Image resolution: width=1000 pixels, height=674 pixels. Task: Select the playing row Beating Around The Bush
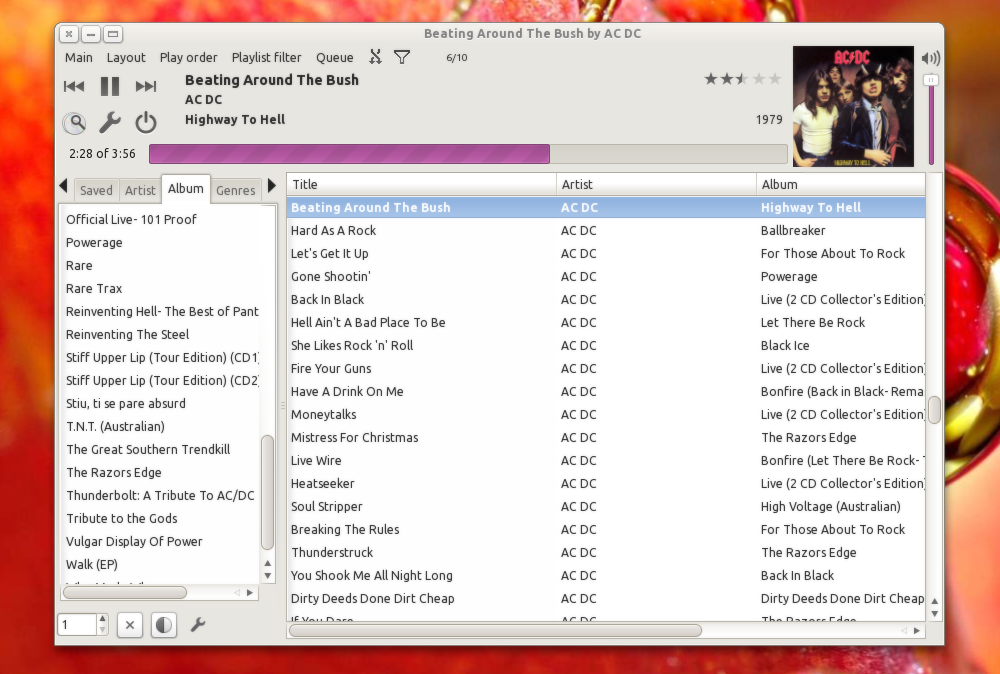[606, 207]
